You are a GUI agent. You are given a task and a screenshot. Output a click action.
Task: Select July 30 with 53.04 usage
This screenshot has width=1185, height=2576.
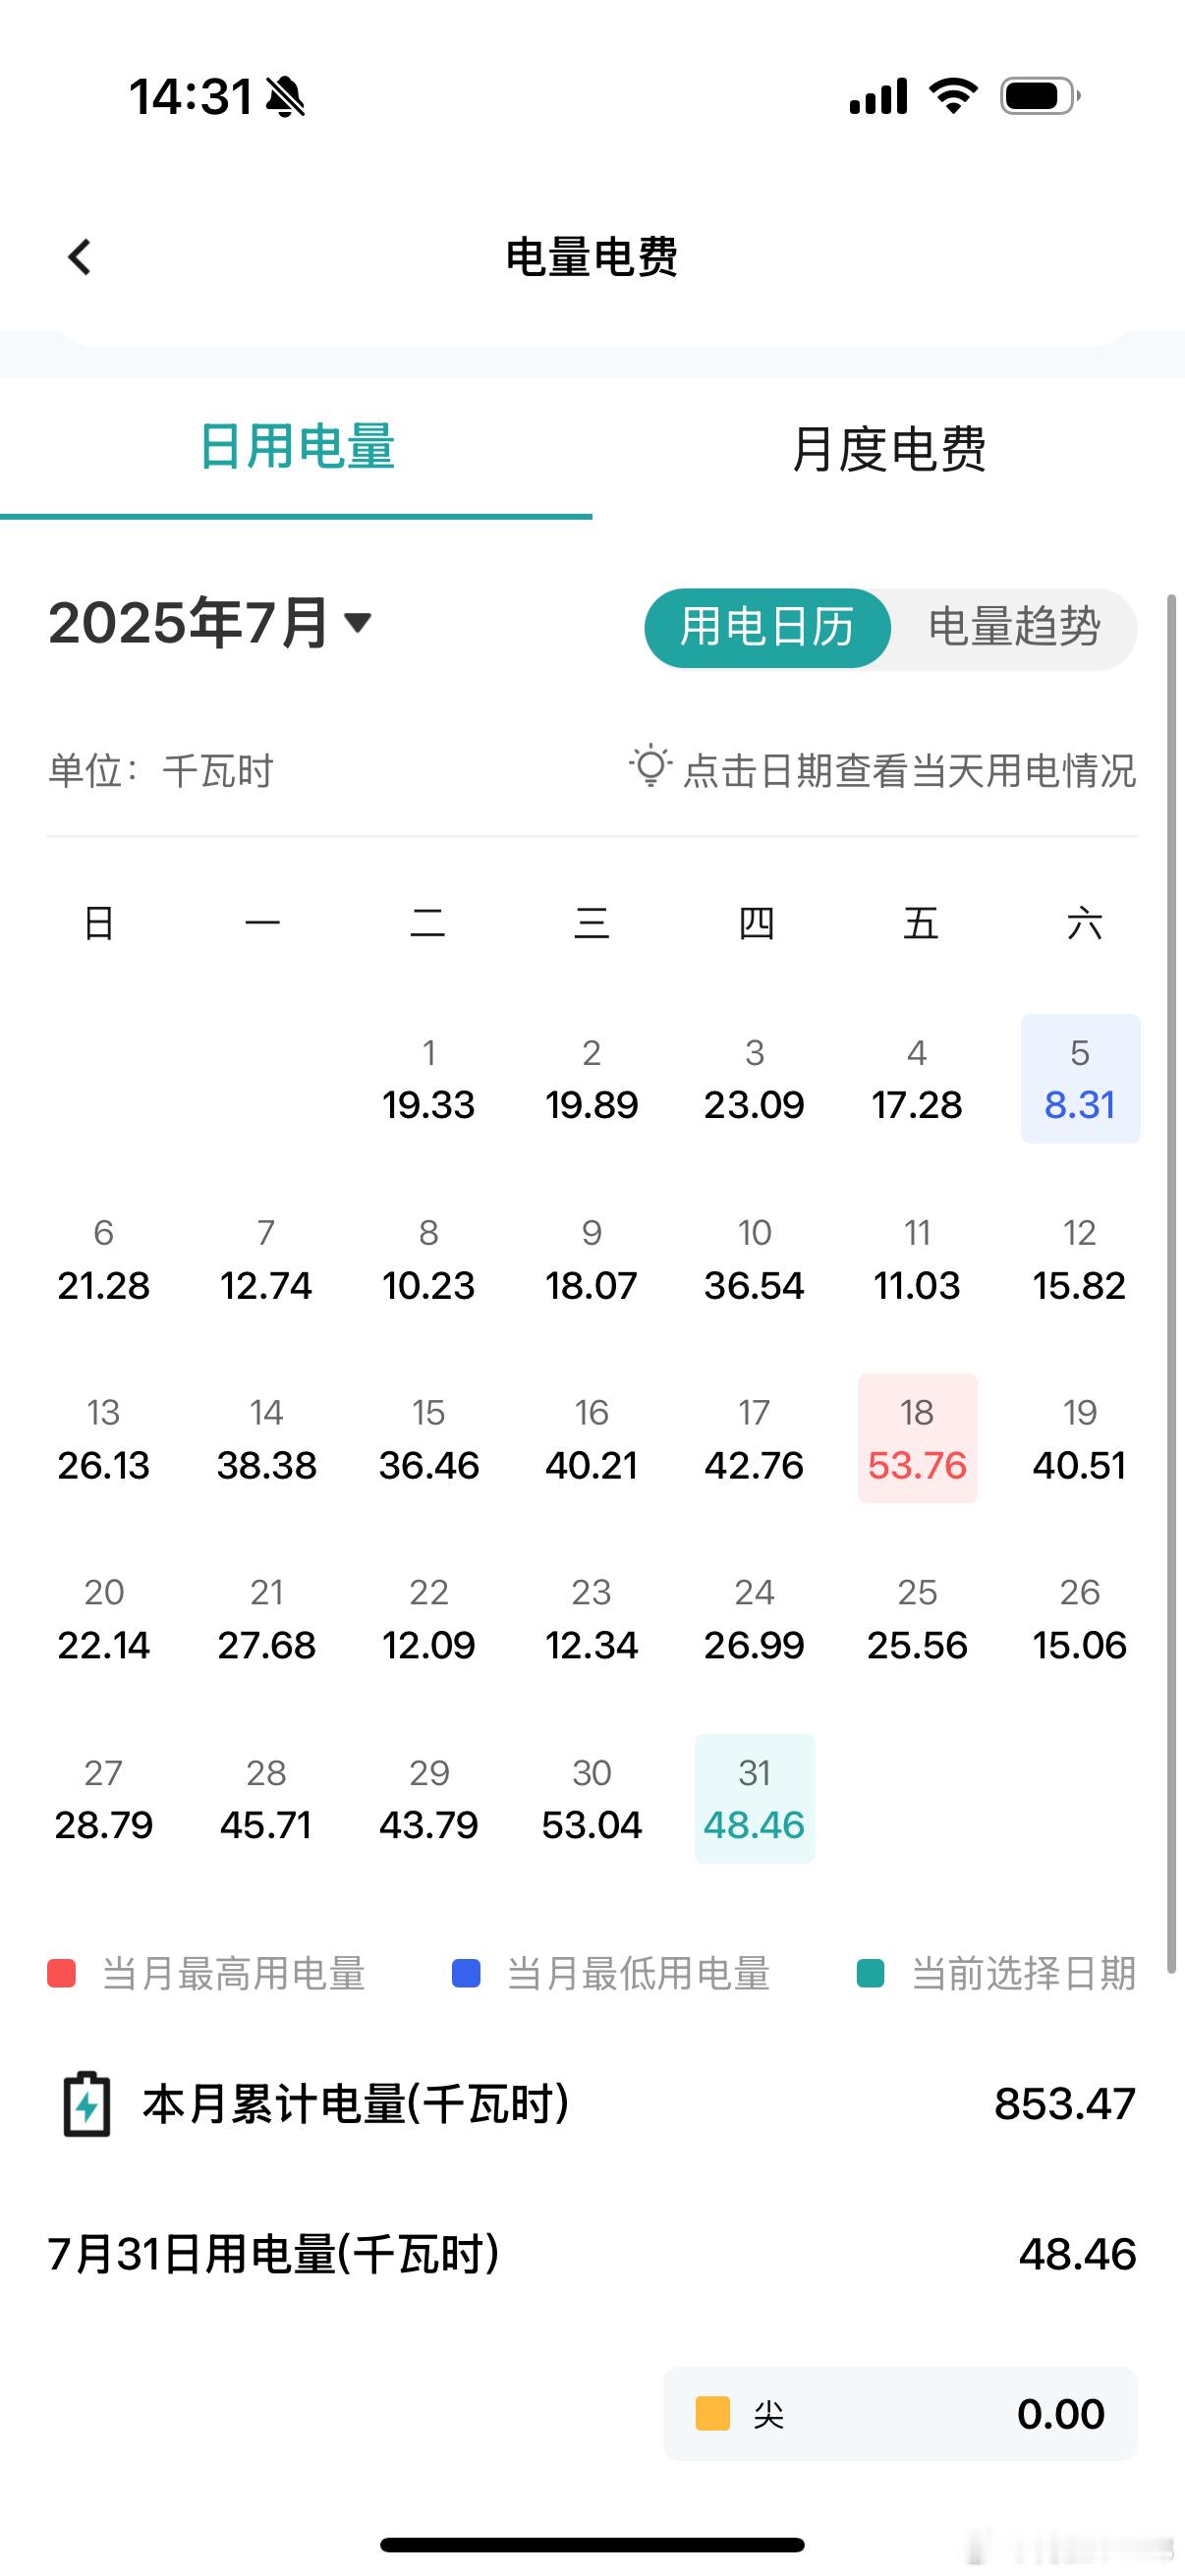tap(592, 1799)
